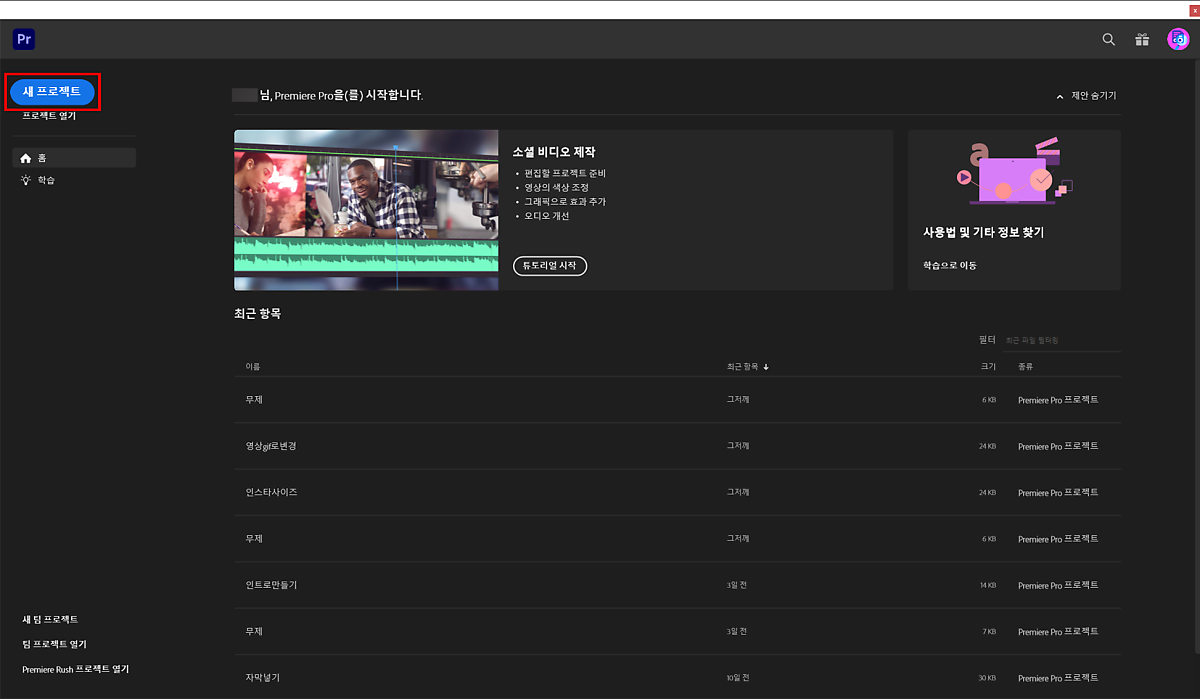The width and height of the screenshot is (1200, 699).
Task: Open the user profile avatar
Action: pos(1178,39)
